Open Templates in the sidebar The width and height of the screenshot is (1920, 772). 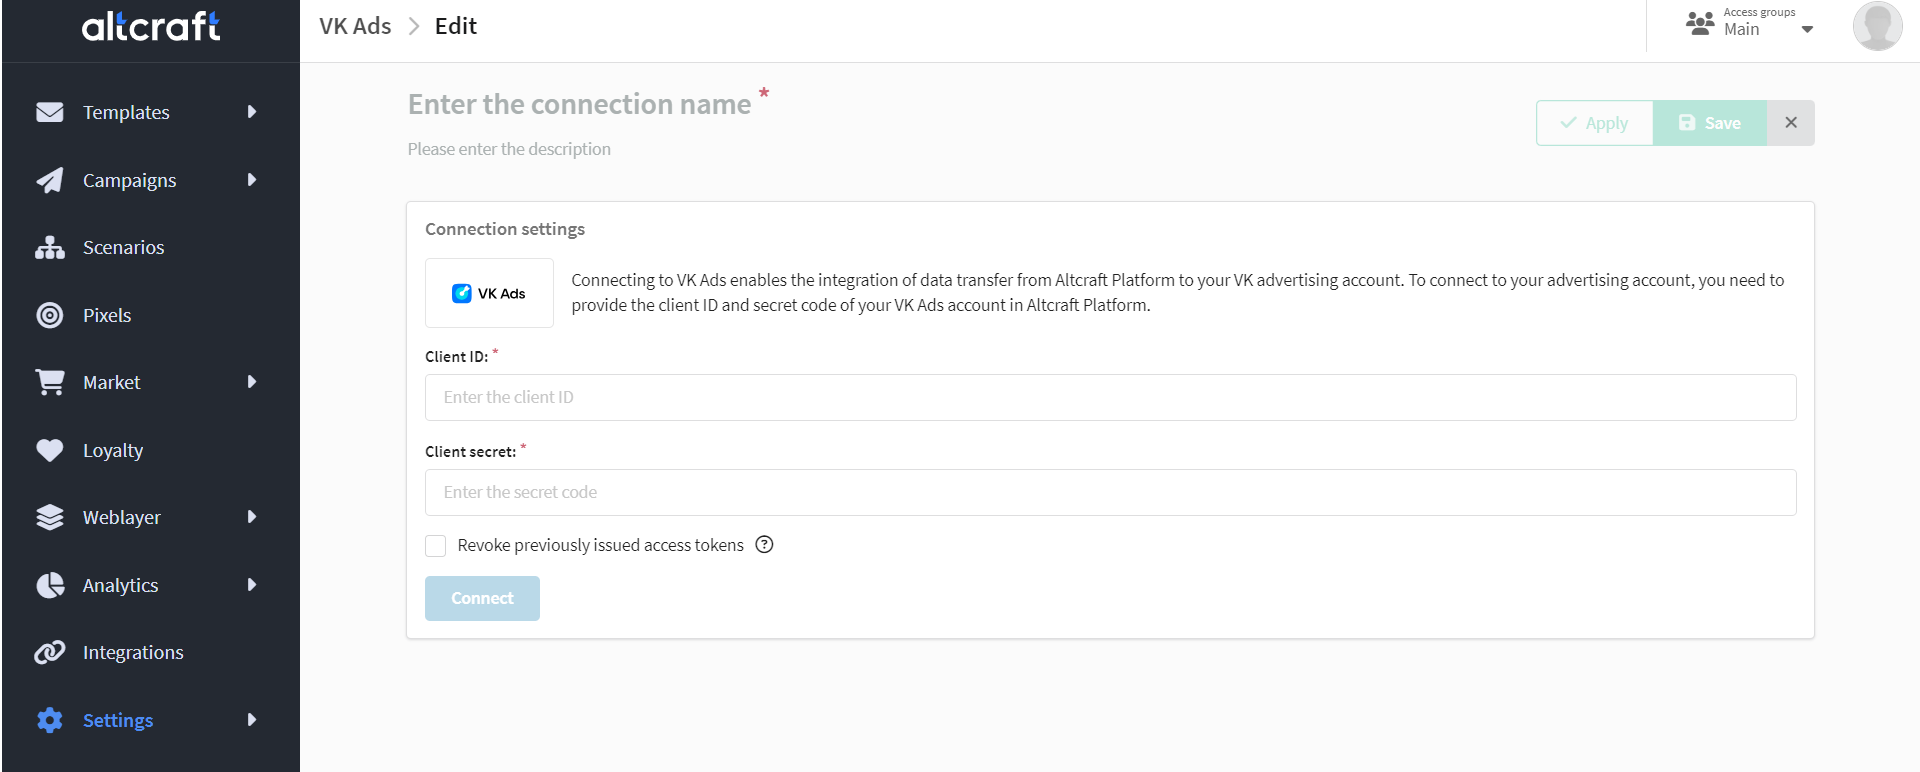coord(126,112)
